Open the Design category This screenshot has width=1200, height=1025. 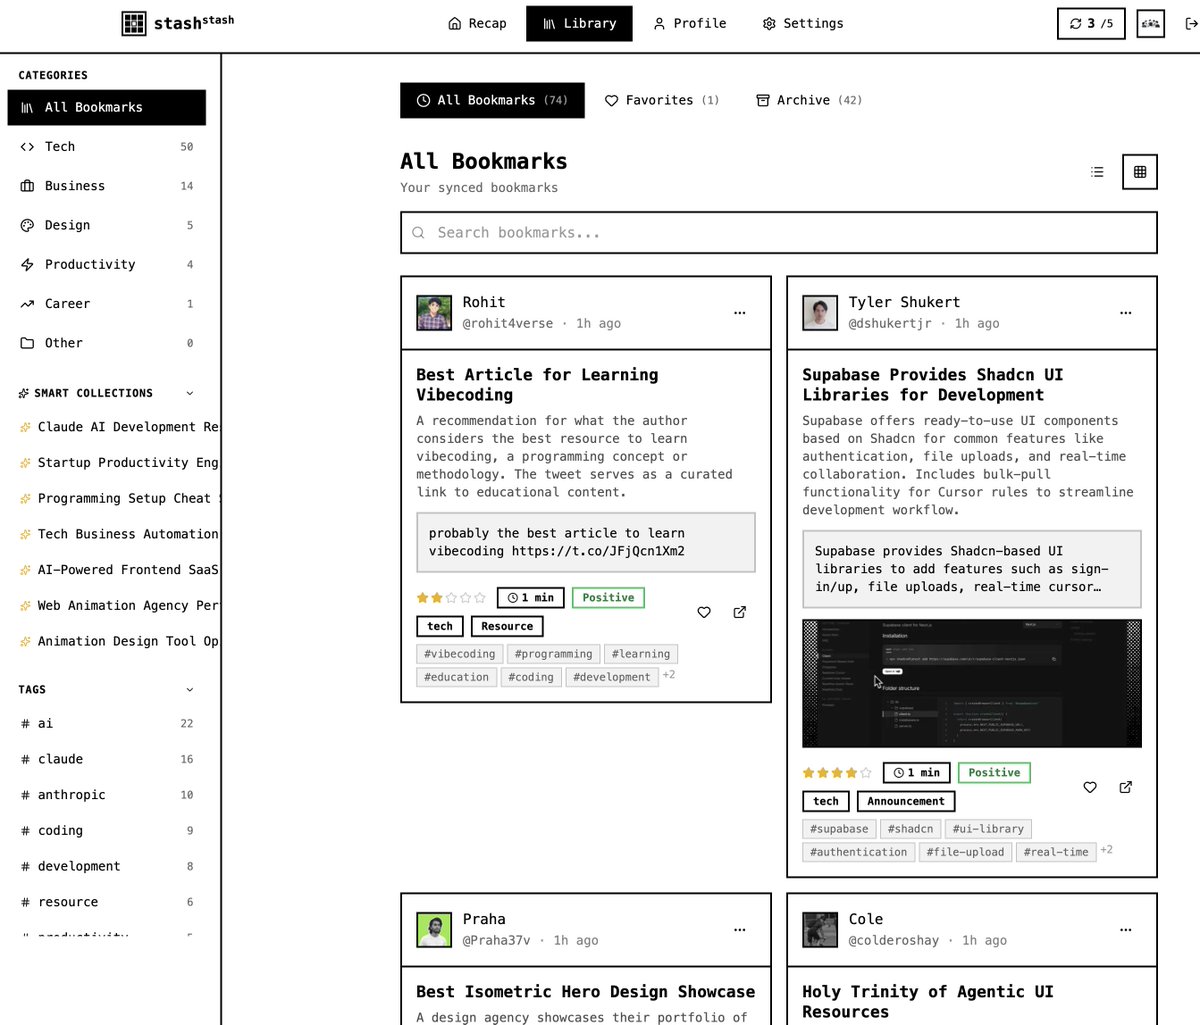click(107, 225)
